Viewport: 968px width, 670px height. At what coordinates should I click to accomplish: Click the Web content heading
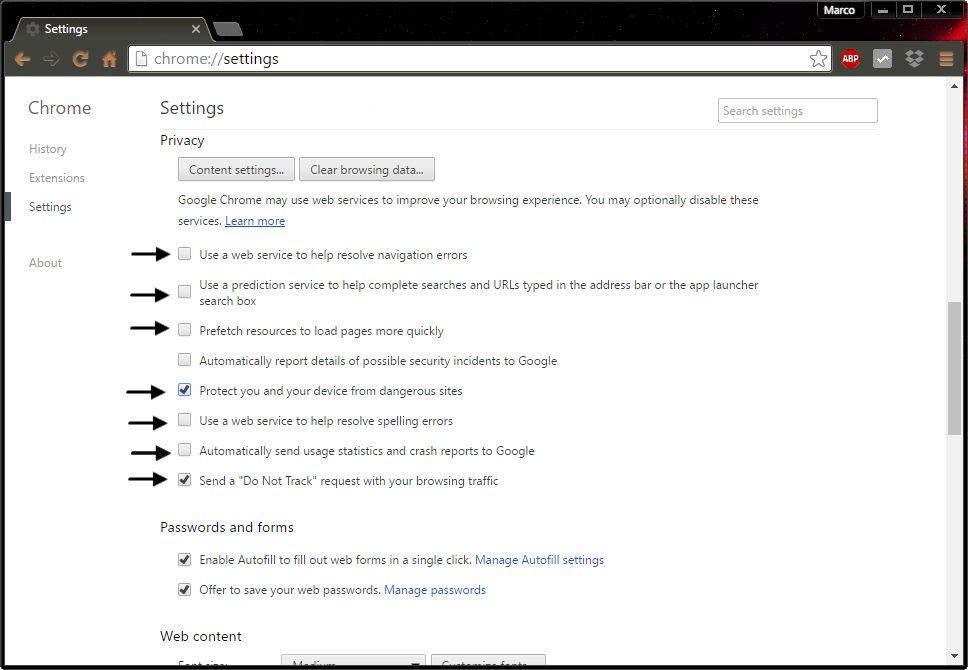point(201,636)
